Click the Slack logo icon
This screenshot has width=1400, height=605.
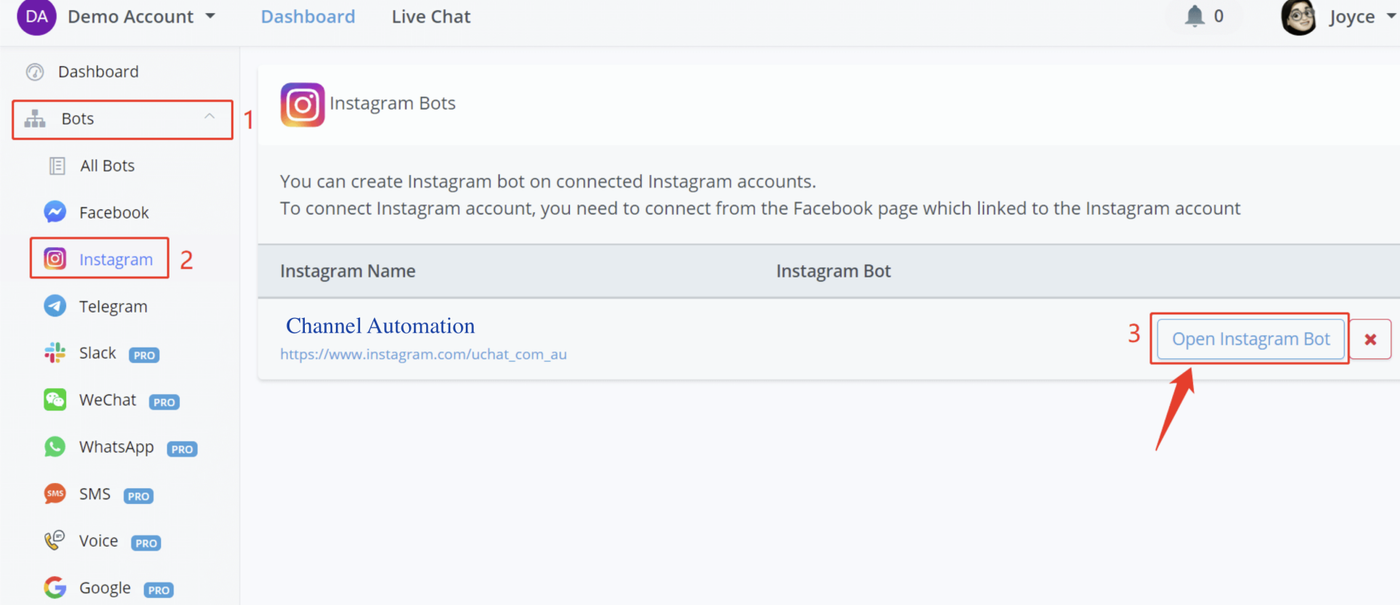55,353
